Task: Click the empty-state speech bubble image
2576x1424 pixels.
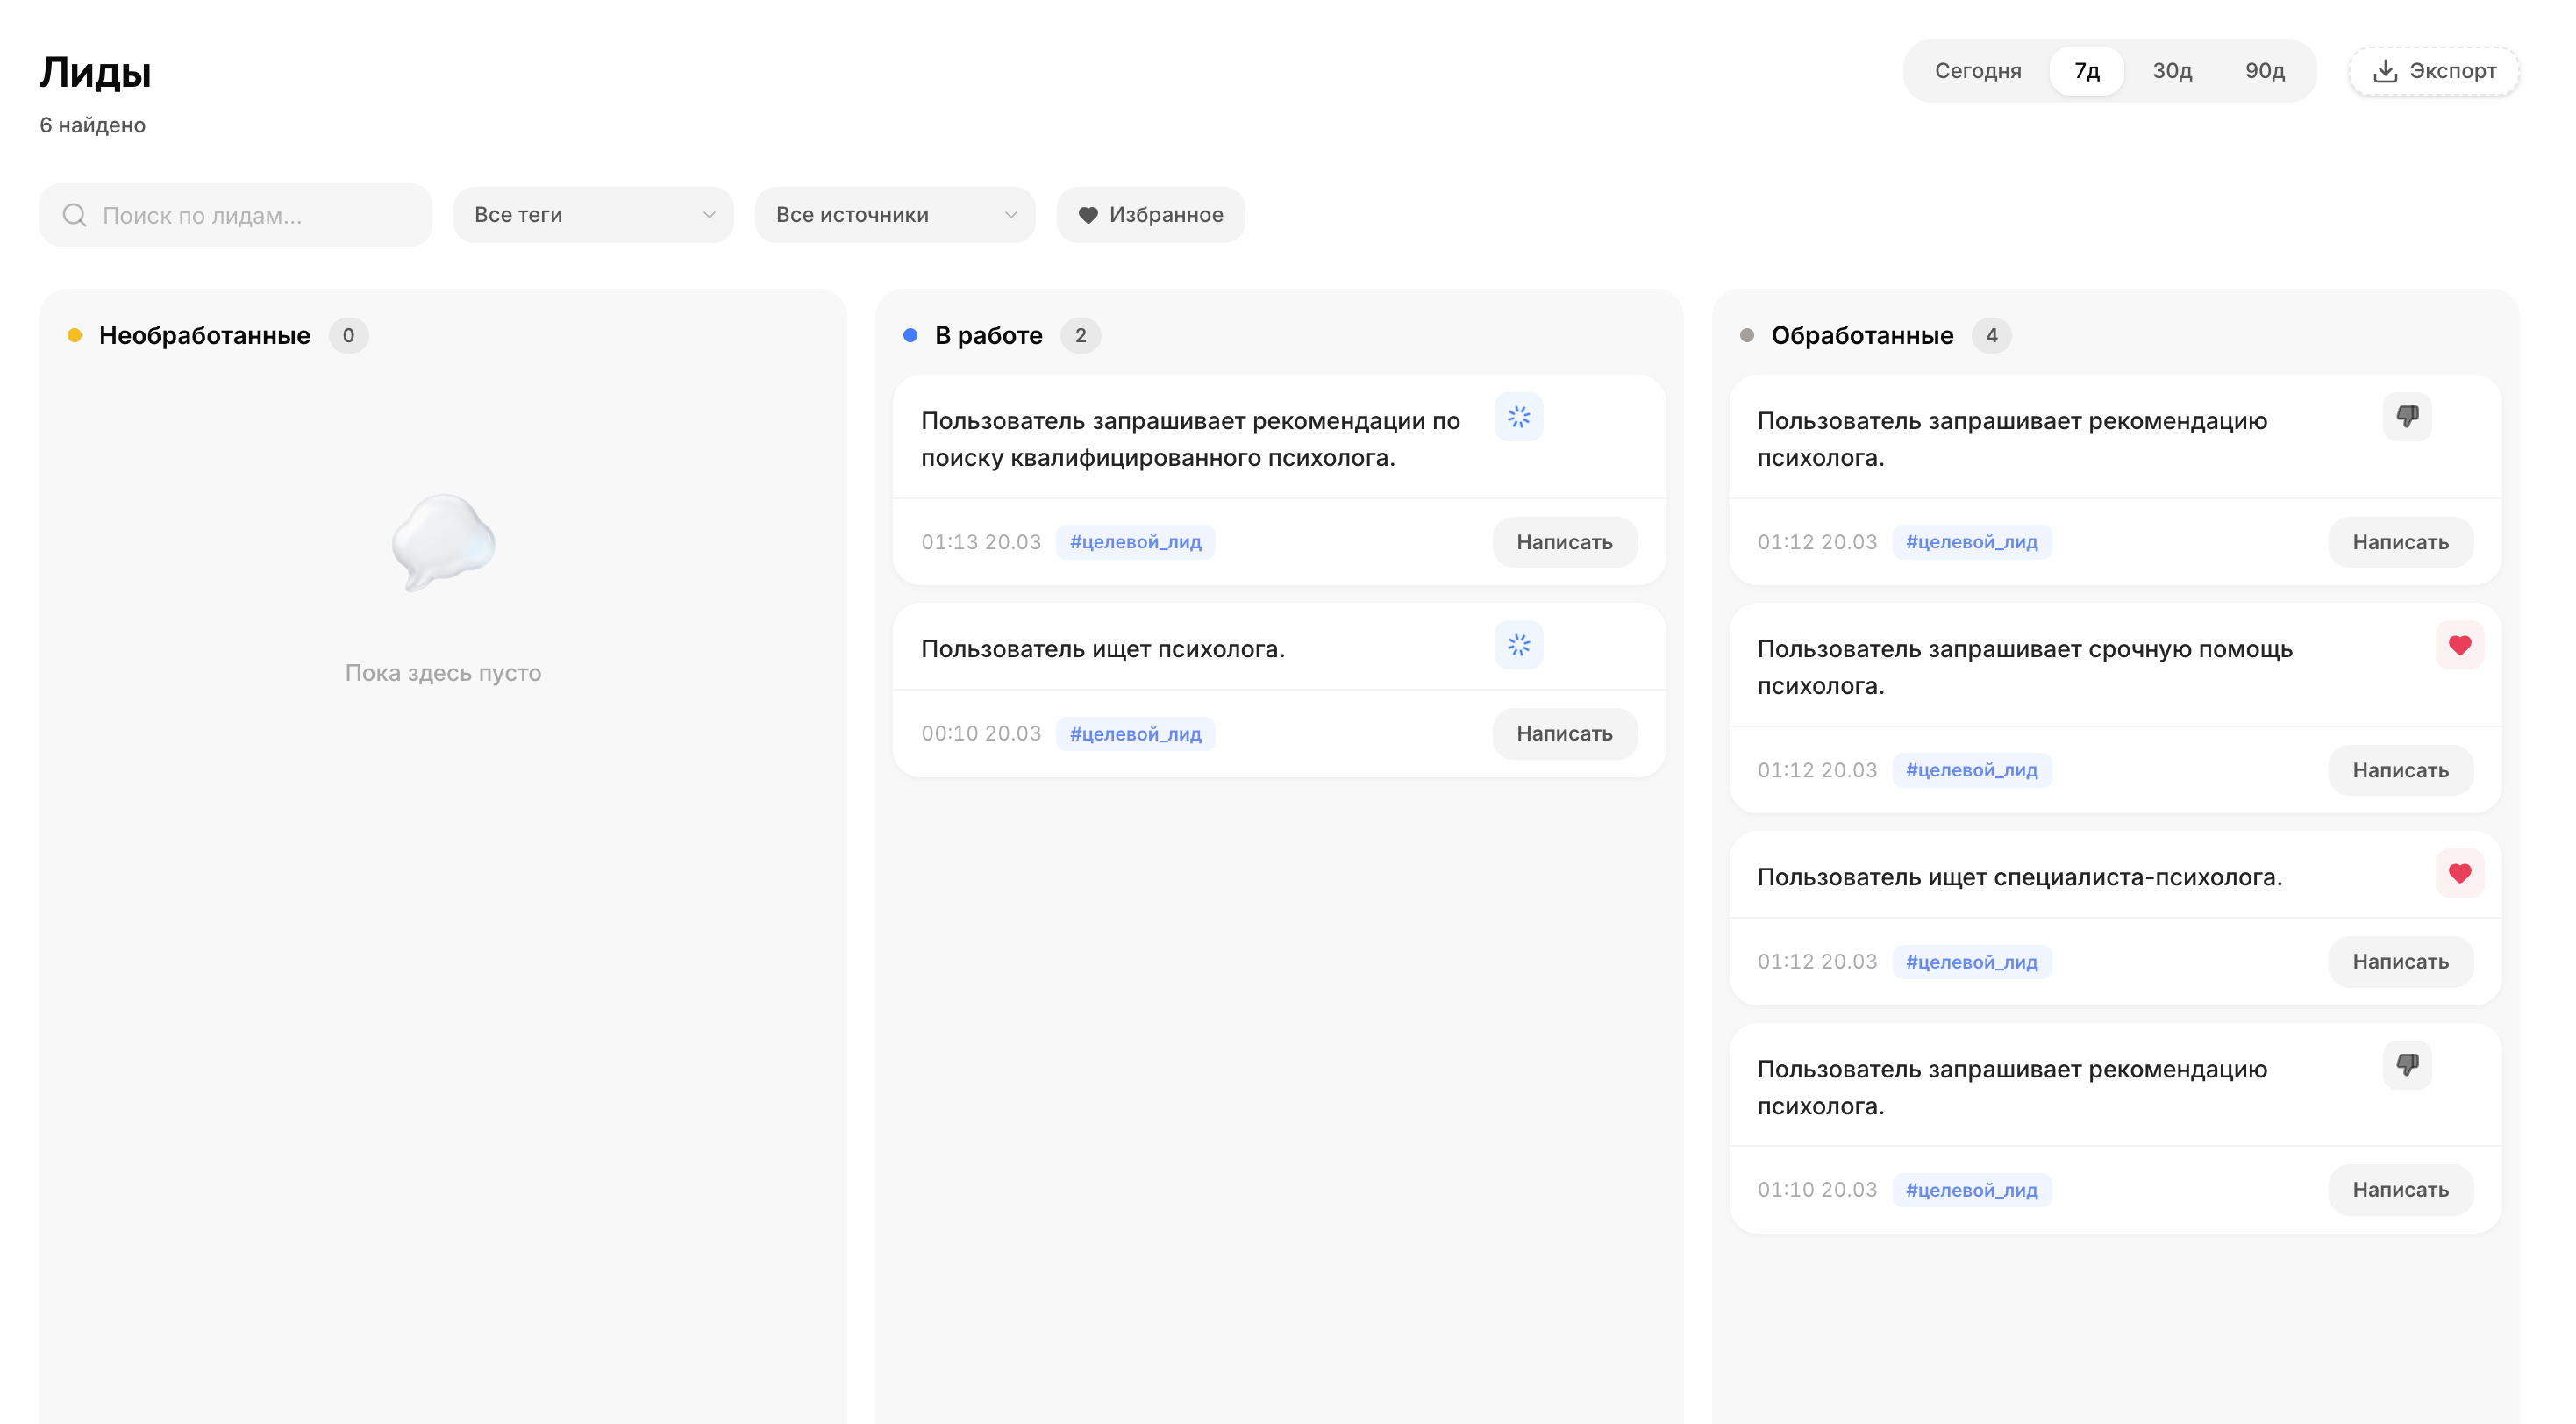Action: [x=443, y=541]
